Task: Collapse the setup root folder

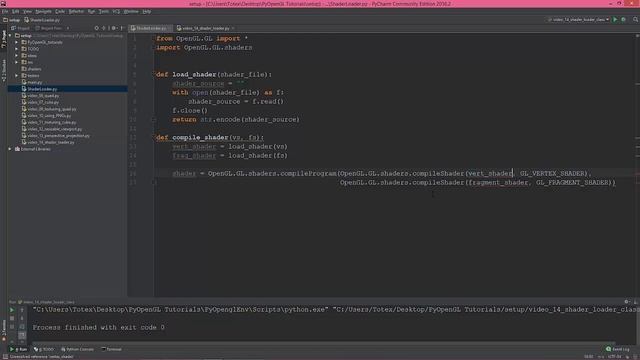Action: coord(11,36)
